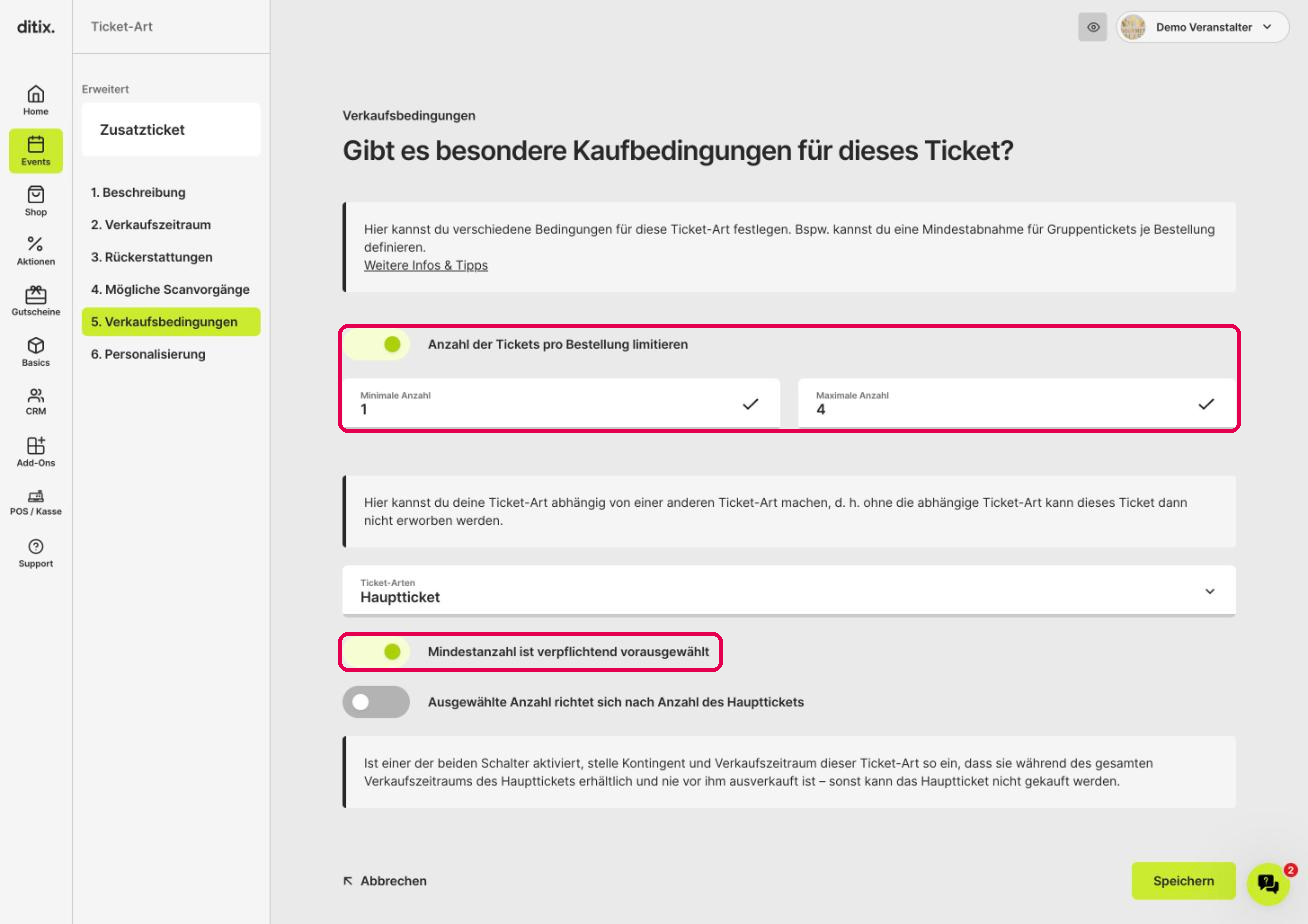Open the chat widget bubble
The width and height of the screenshot is (1308, 924).
[1268, 884]
